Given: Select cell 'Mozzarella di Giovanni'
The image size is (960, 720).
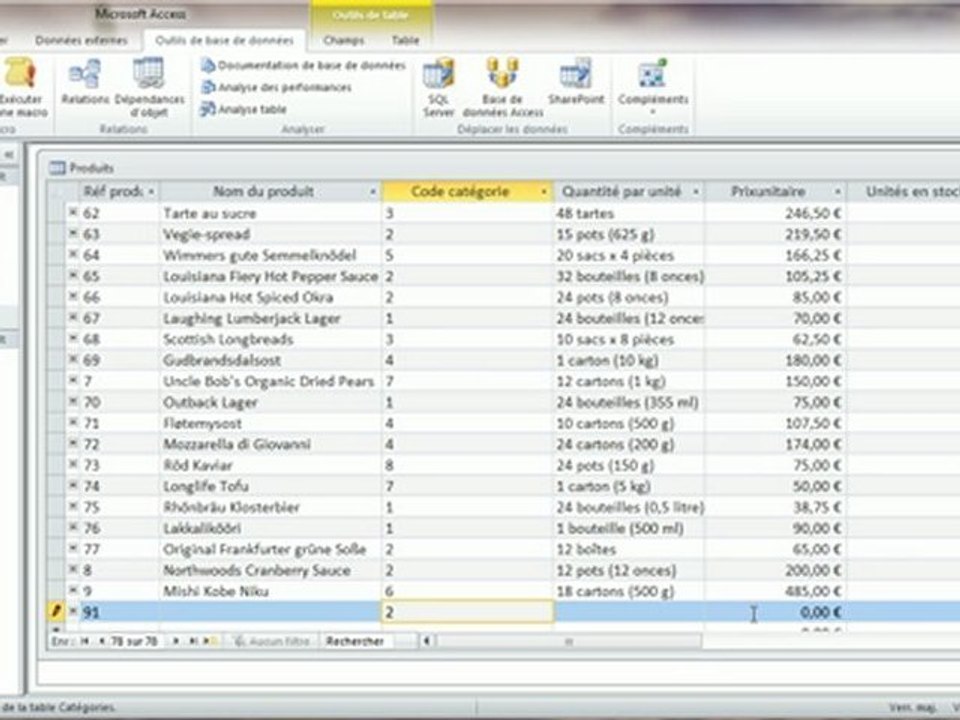Looking at the screenshot, I should click(x=270, y=444).
